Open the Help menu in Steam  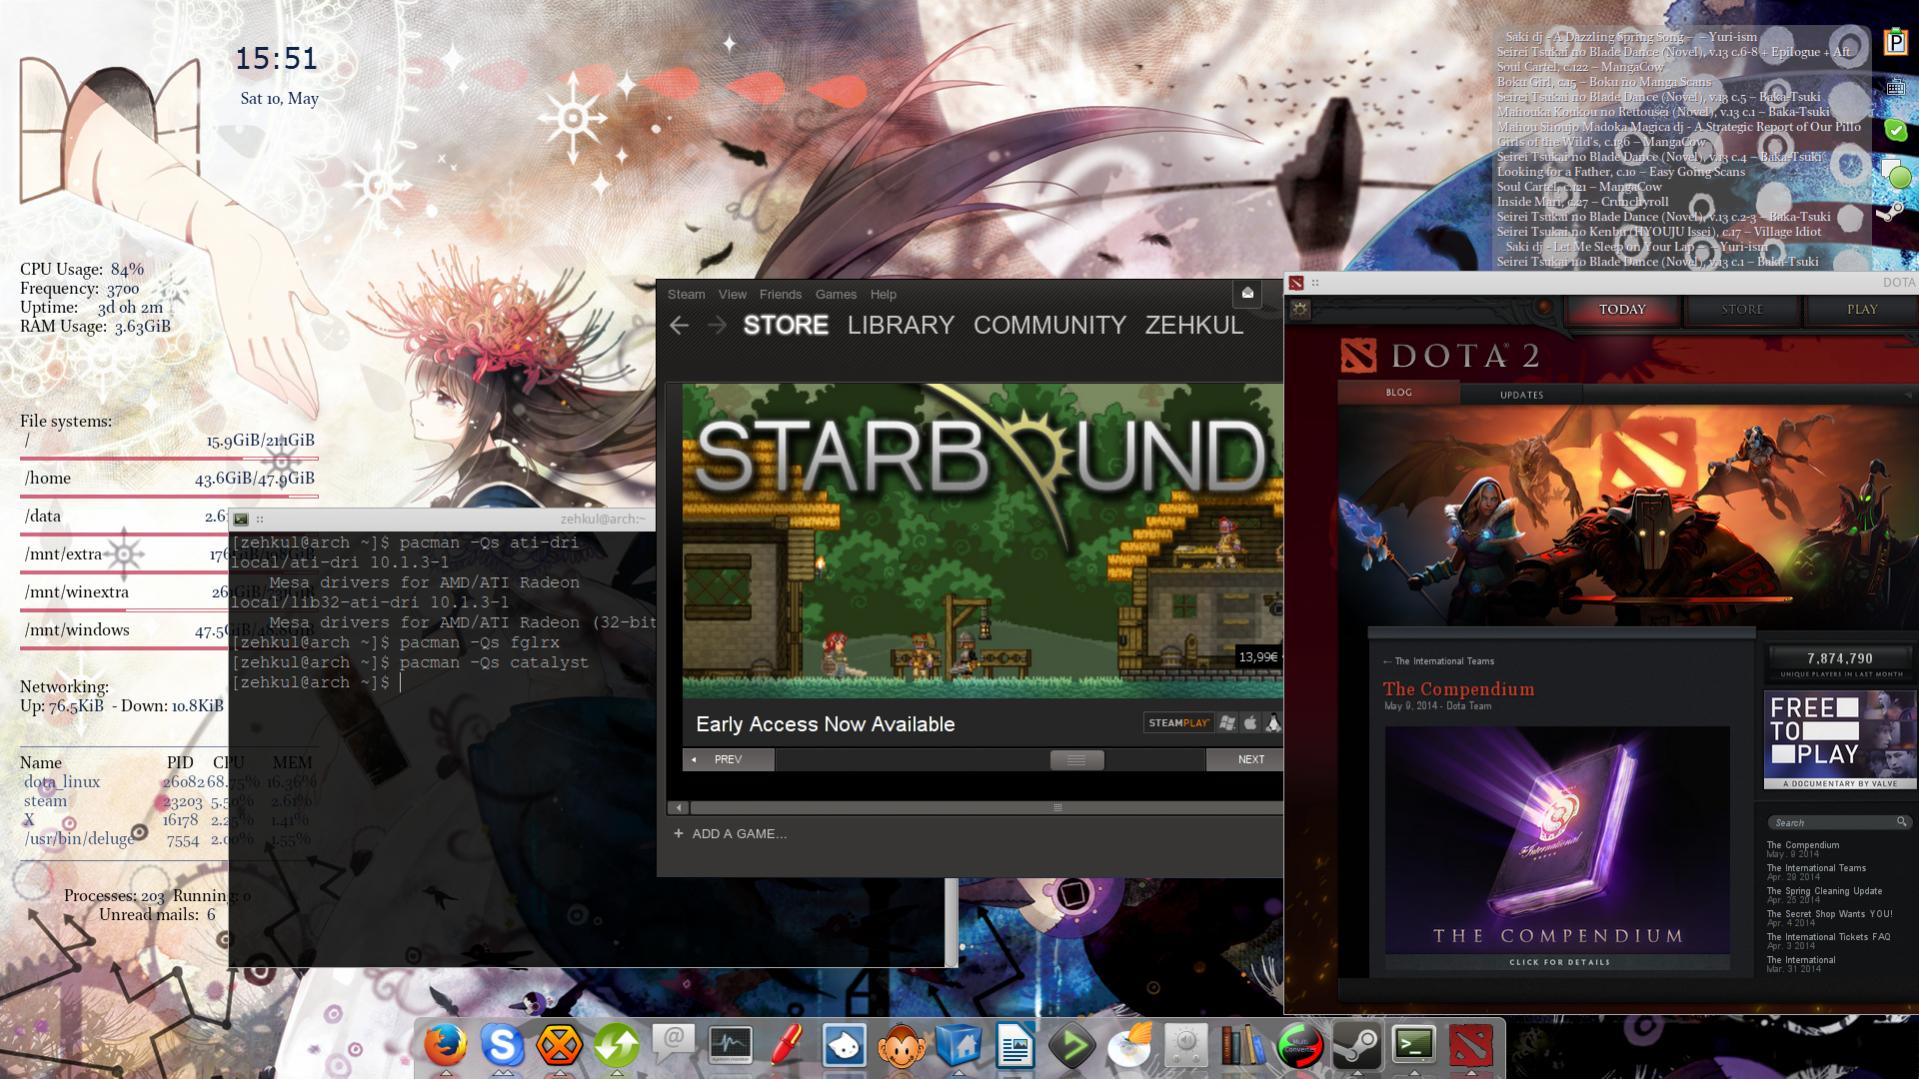(883, 294)
